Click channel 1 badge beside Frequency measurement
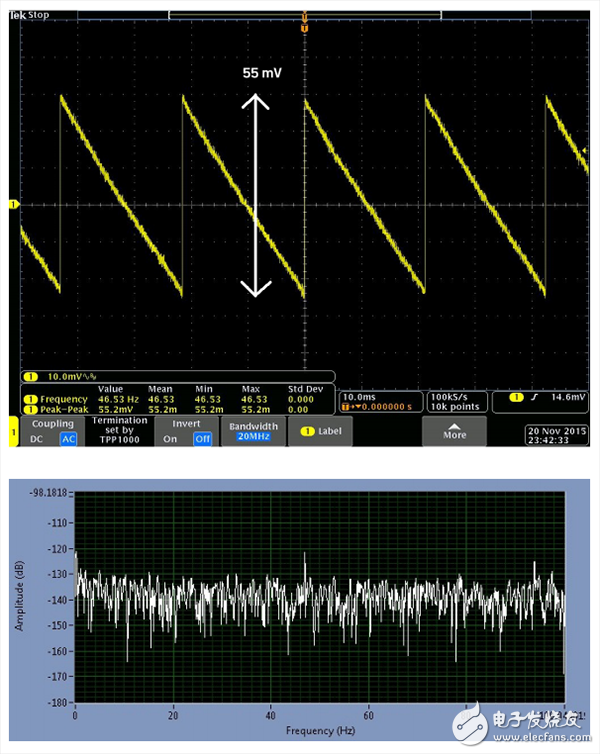Image resolution: width=600 pixels, height=754 pixels. tap(29, 398)
